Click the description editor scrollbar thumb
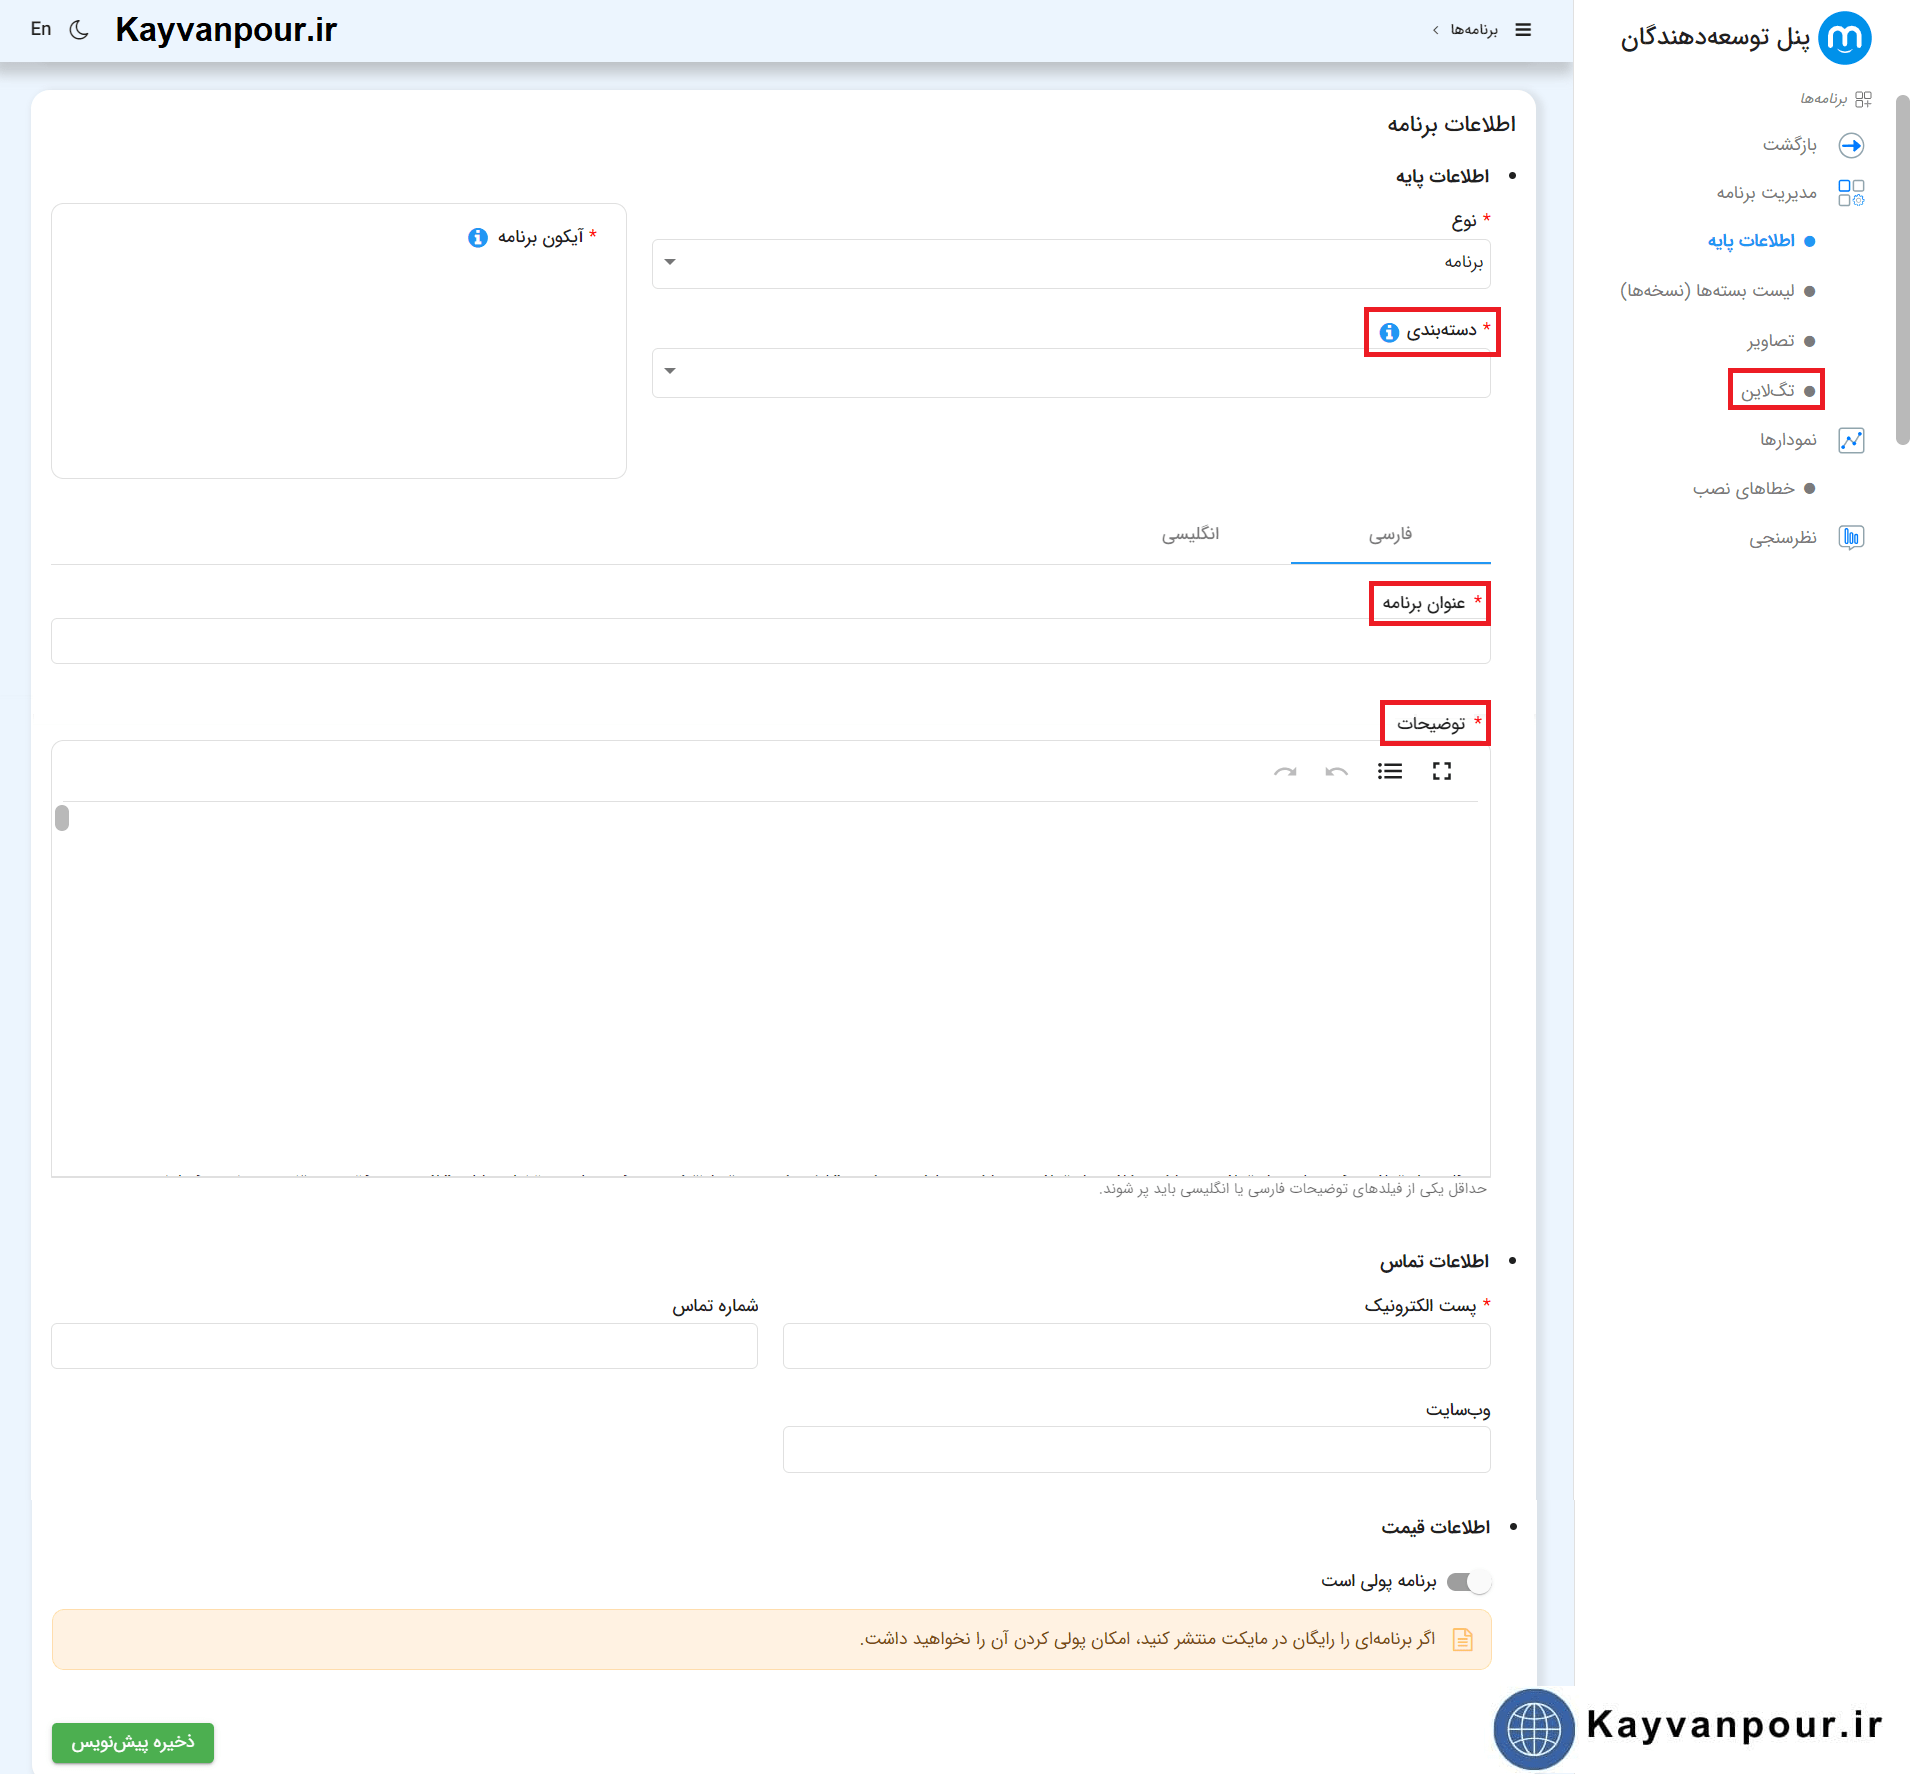This screenshot has height=1774, width=1912. pos(62,818)
